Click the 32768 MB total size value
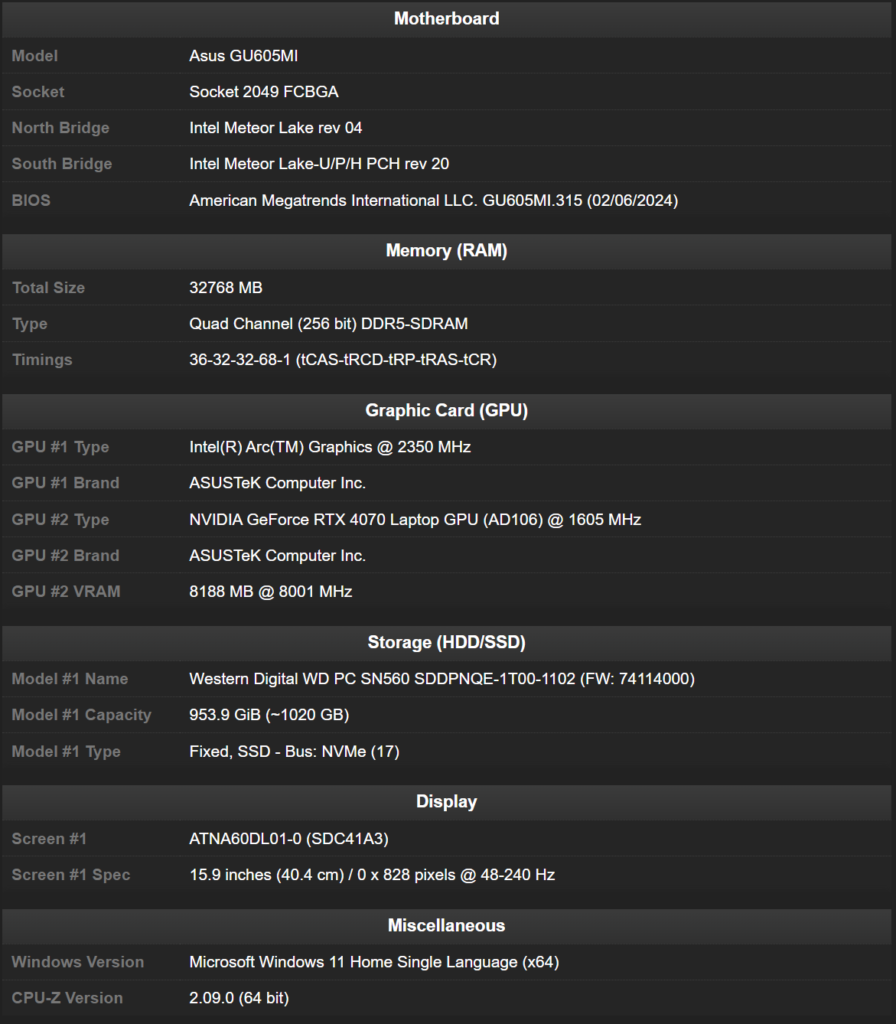Image resolution: width=896 pixels, height=1024 pixels. 226,288
